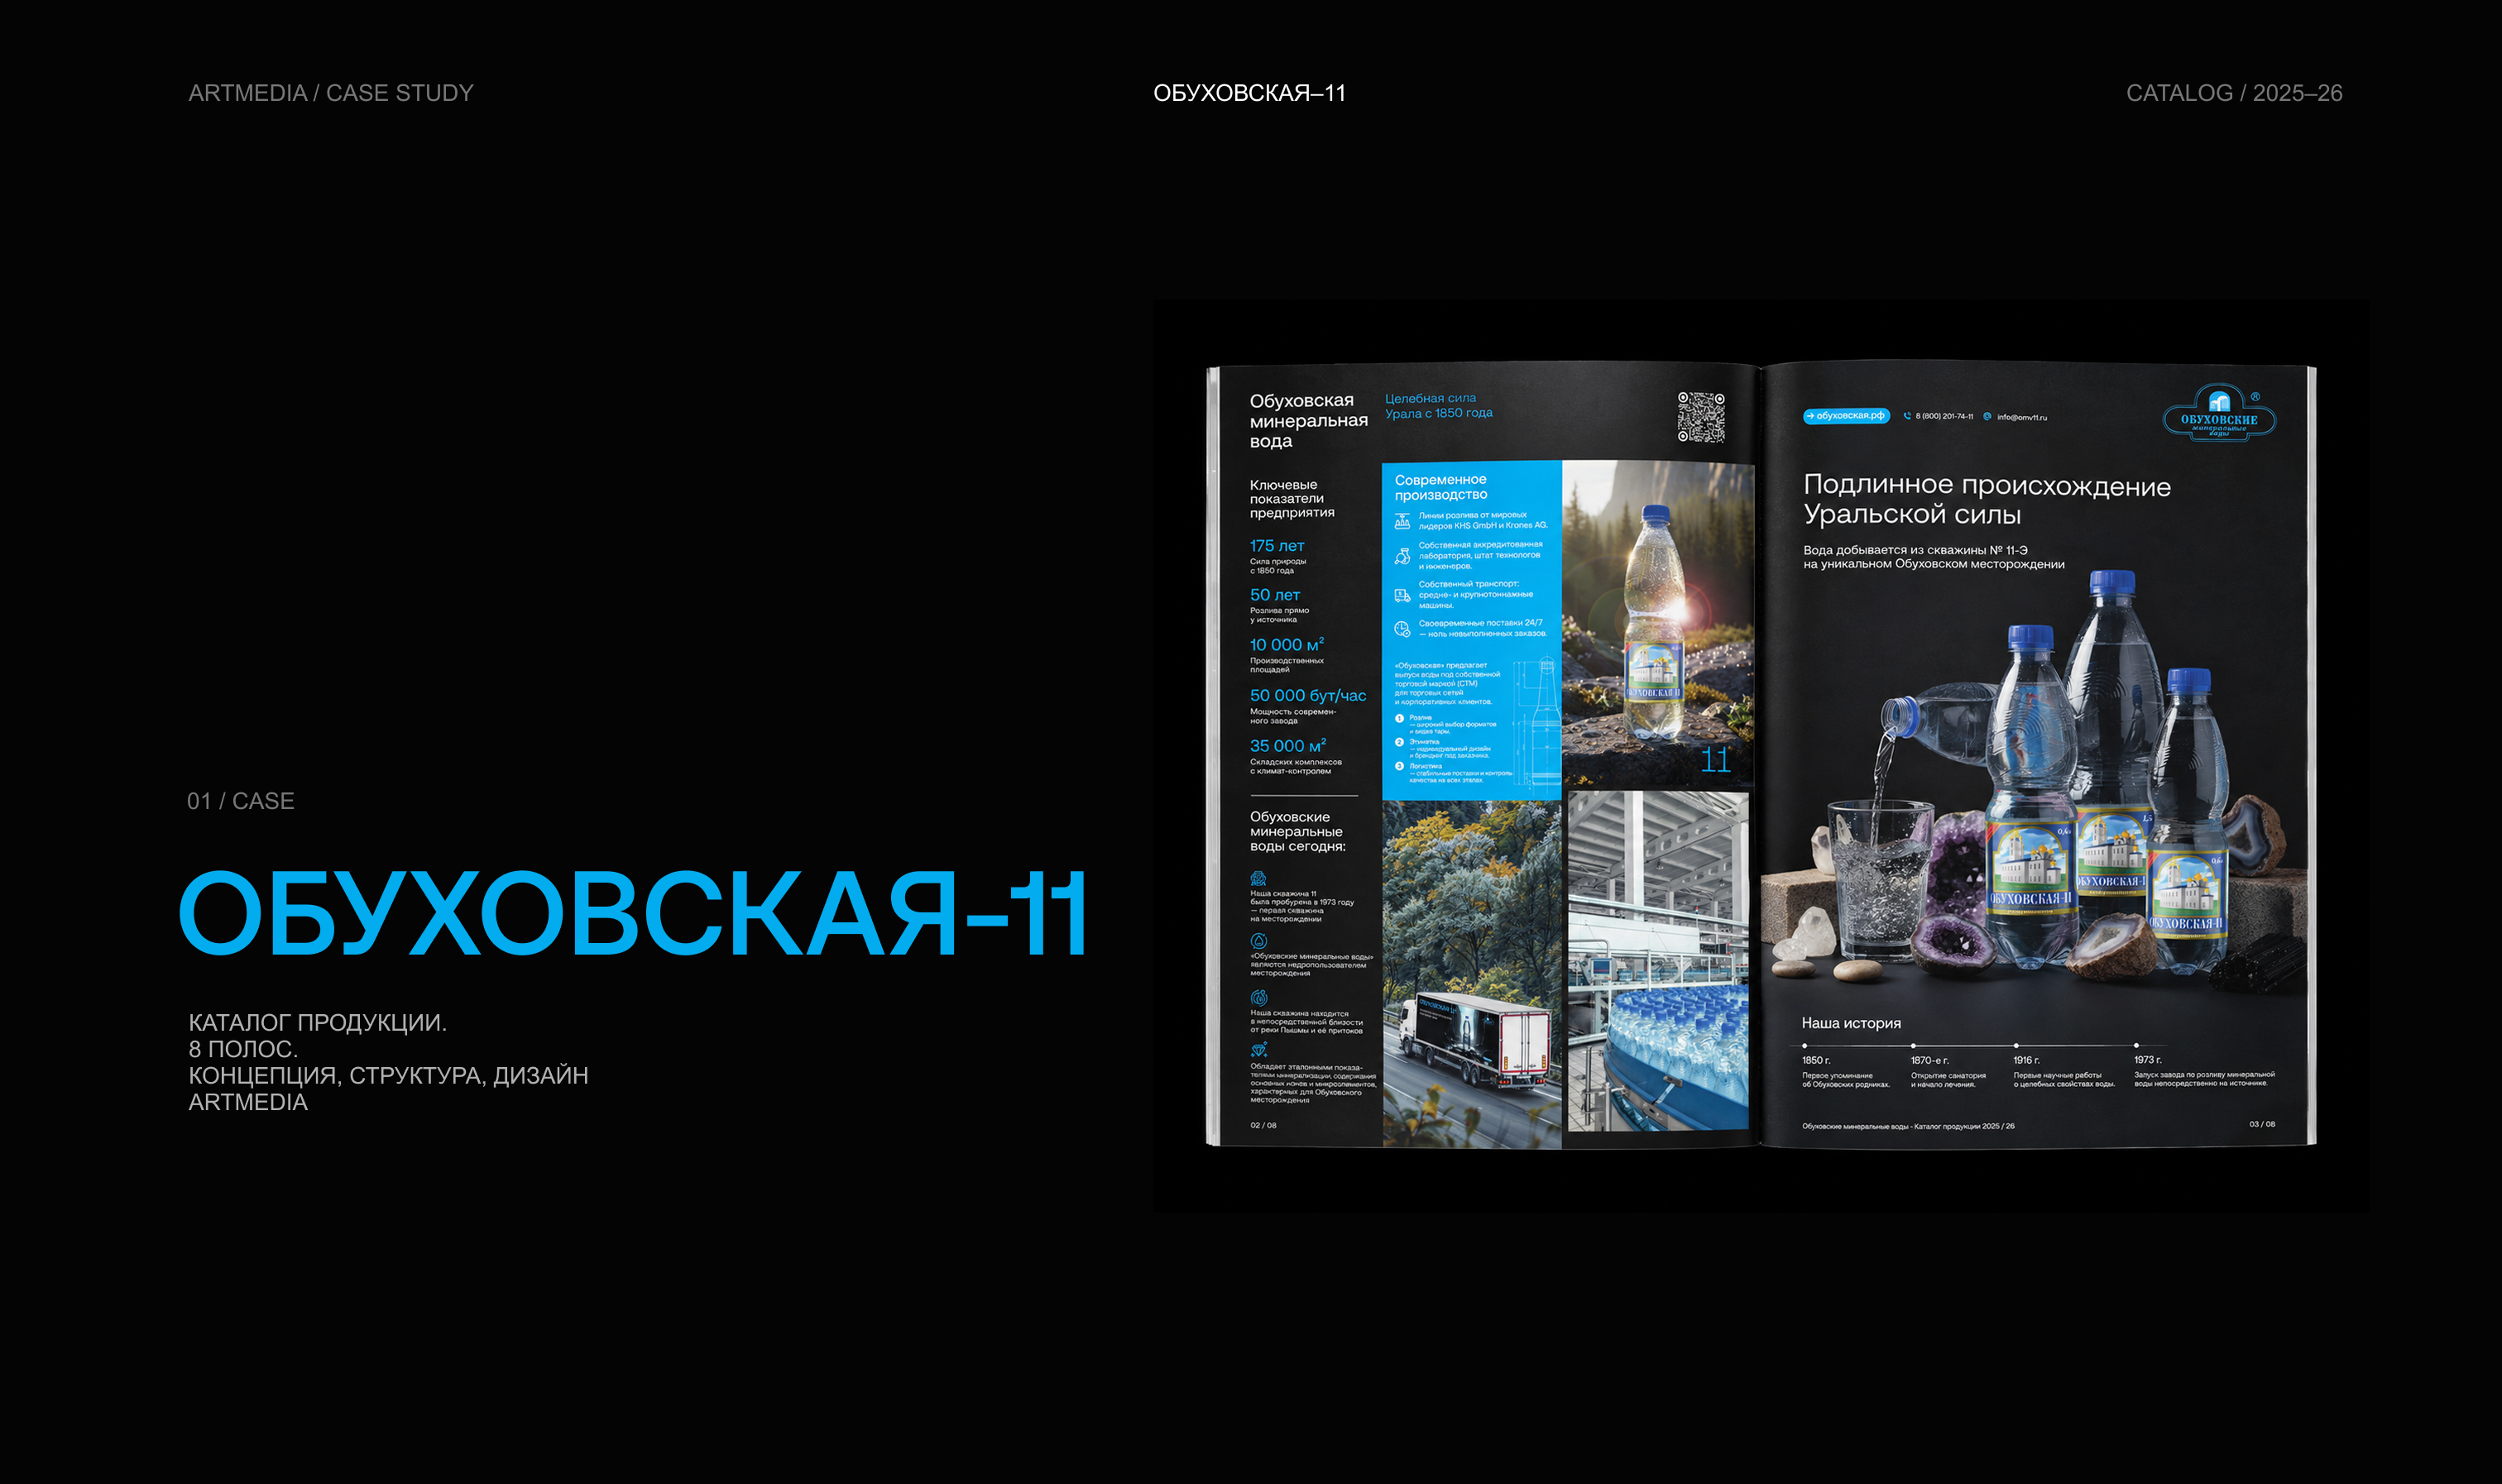2502x1484 pixels.
Task: Click the mail icon next to info@omv11.ru
Action: click(x=1987, y=416)
